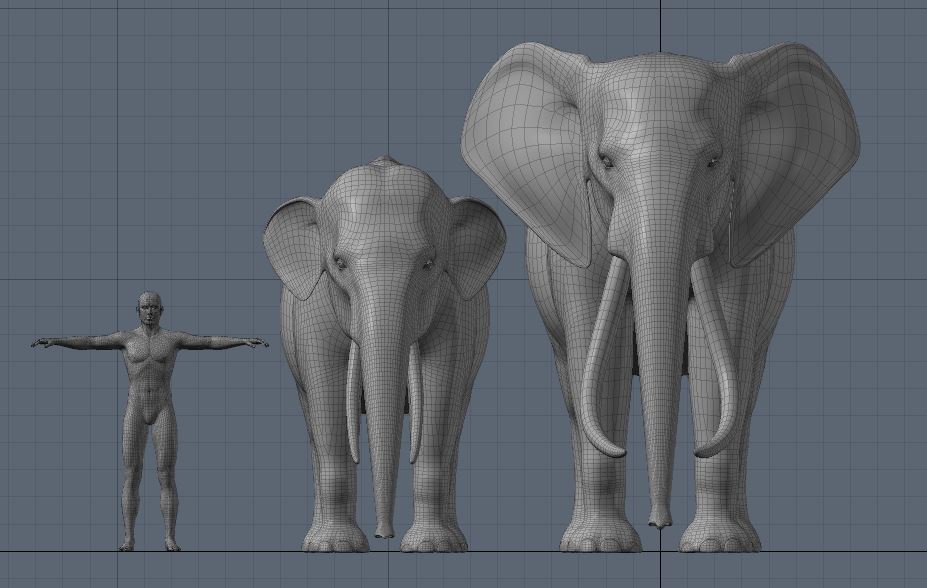Pick the small elephant's screen-left front foot
This screenshot has height=588, width=927.
335,540
